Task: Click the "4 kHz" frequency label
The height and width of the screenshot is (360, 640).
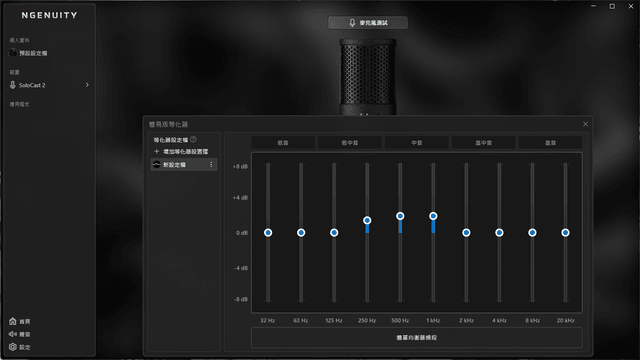Action: (499, 320)
